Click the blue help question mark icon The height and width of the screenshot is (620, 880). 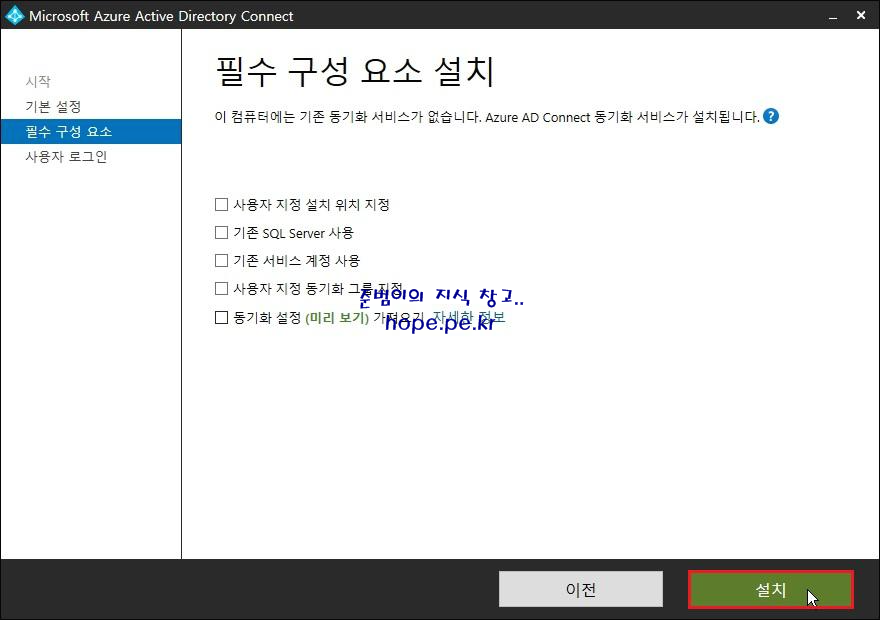771,116
